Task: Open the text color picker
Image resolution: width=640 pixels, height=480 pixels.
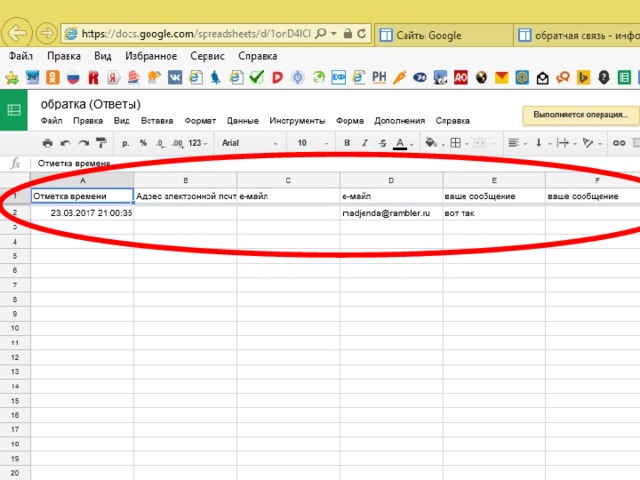Action: coord(400,144)
